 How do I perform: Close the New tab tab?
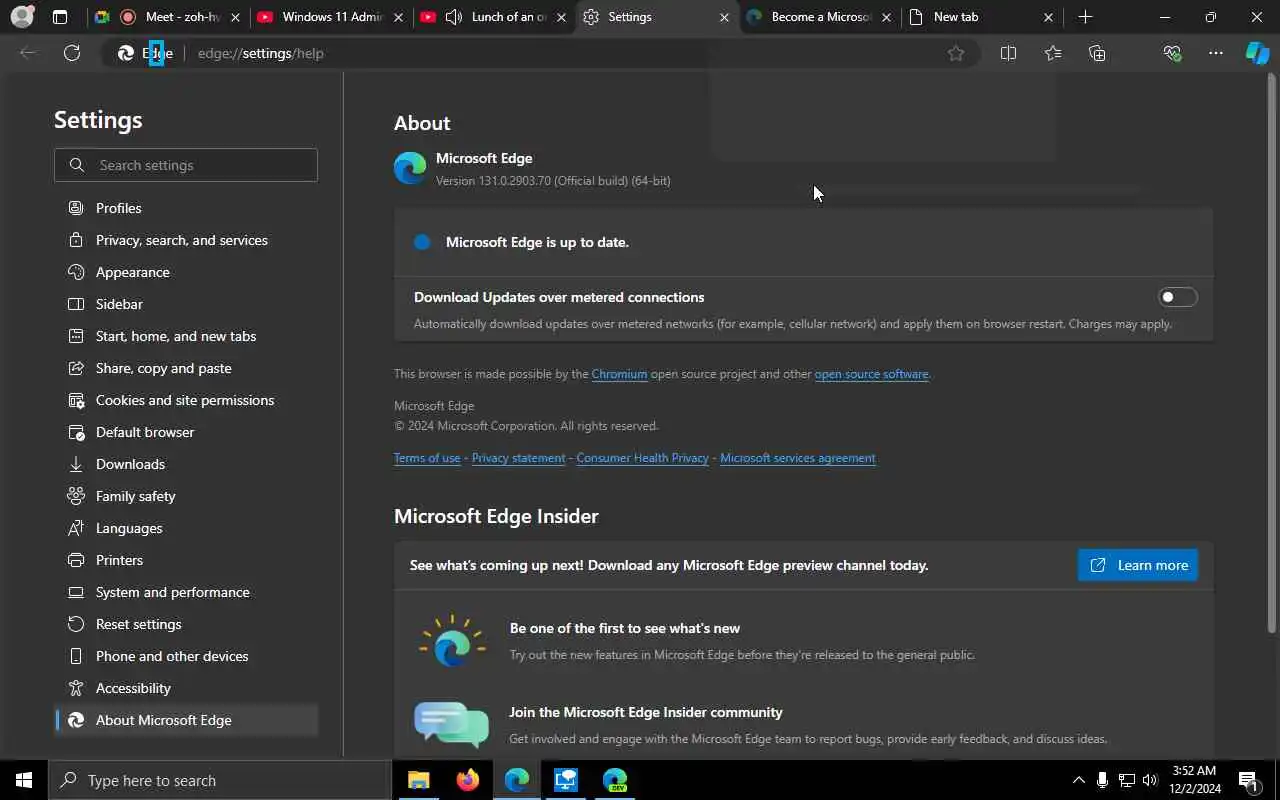[x=1048, y=17]
